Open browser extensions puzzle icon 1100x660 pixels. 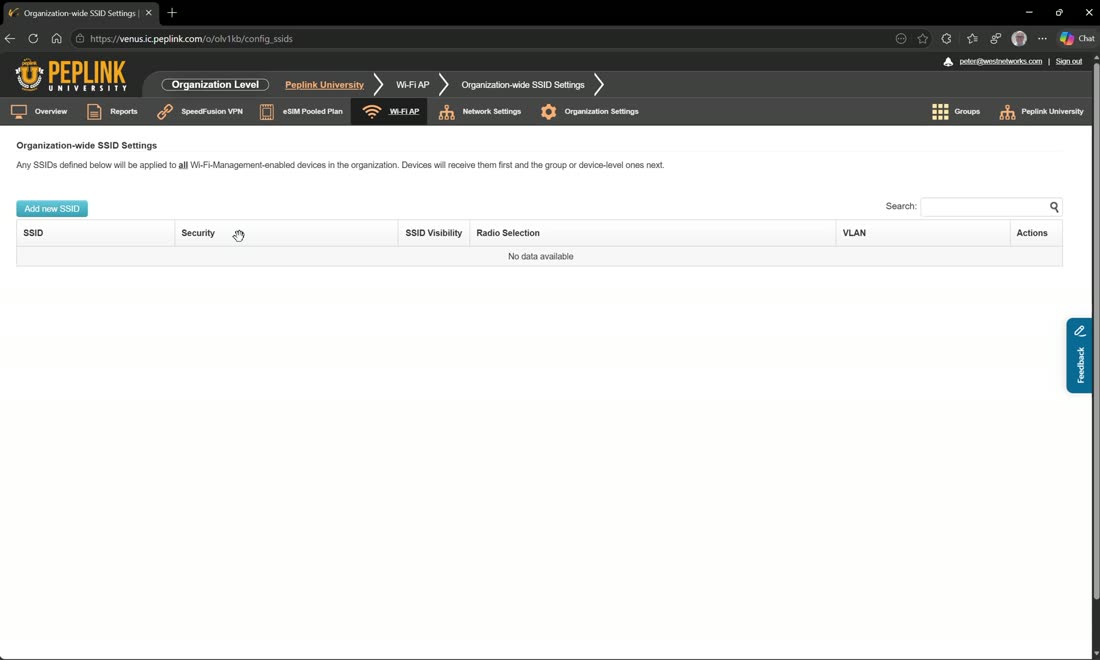click(946, 39)
